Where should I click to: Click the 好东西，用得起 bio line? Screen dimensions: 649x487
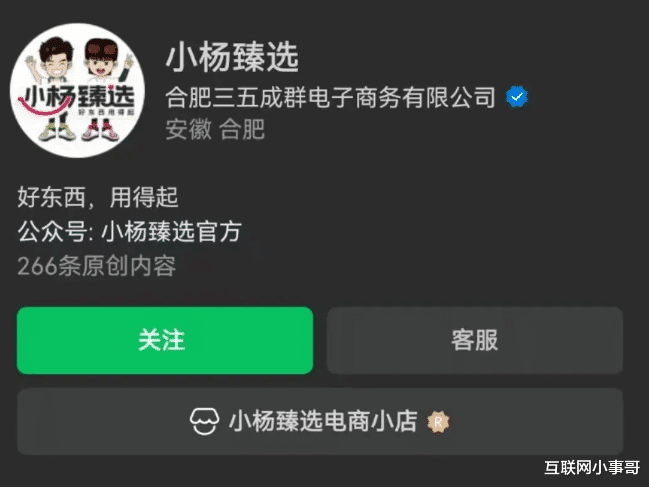point(98,197)
